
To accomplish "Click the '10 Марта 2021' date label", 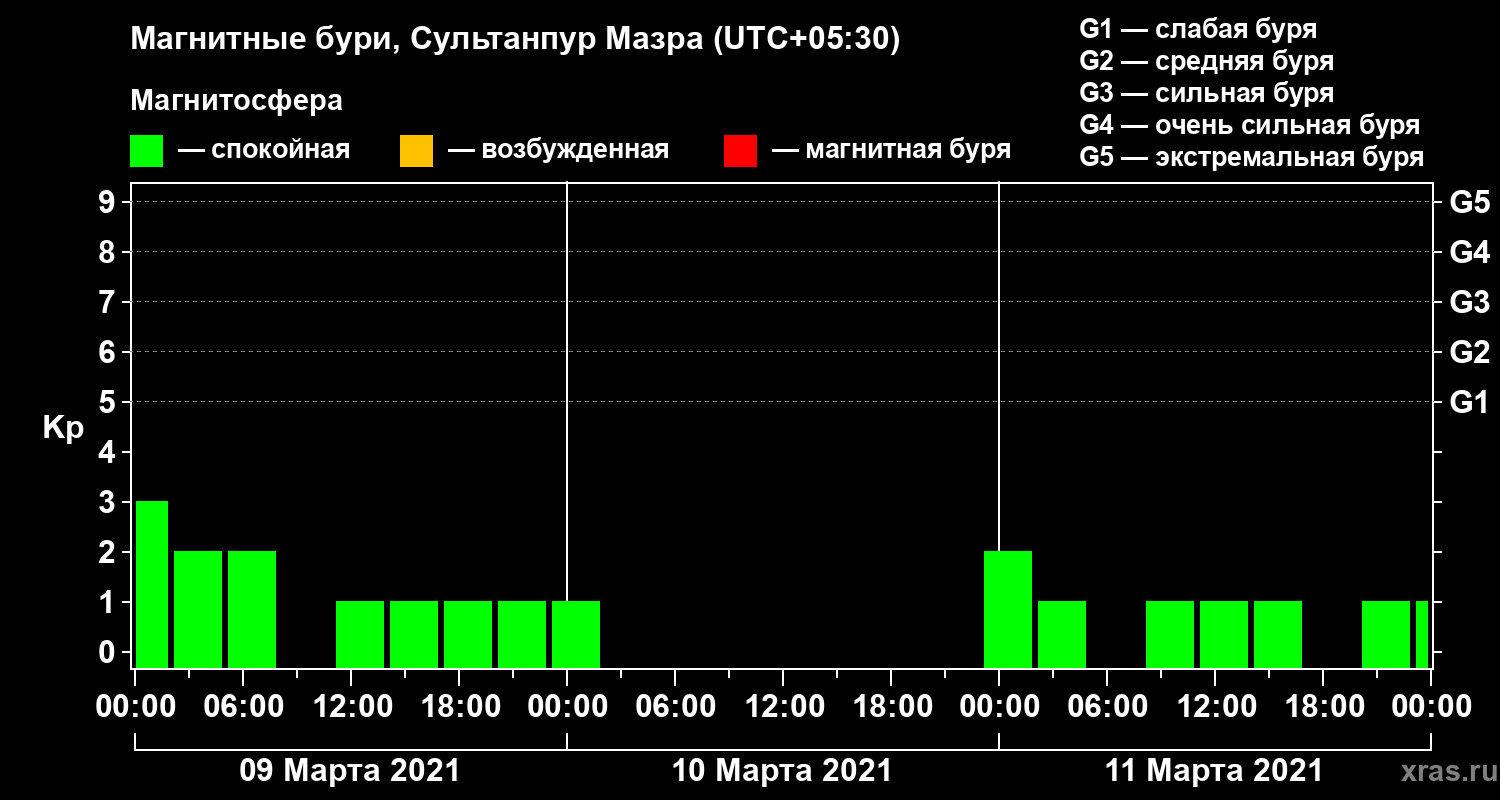I will pos(782,771).
